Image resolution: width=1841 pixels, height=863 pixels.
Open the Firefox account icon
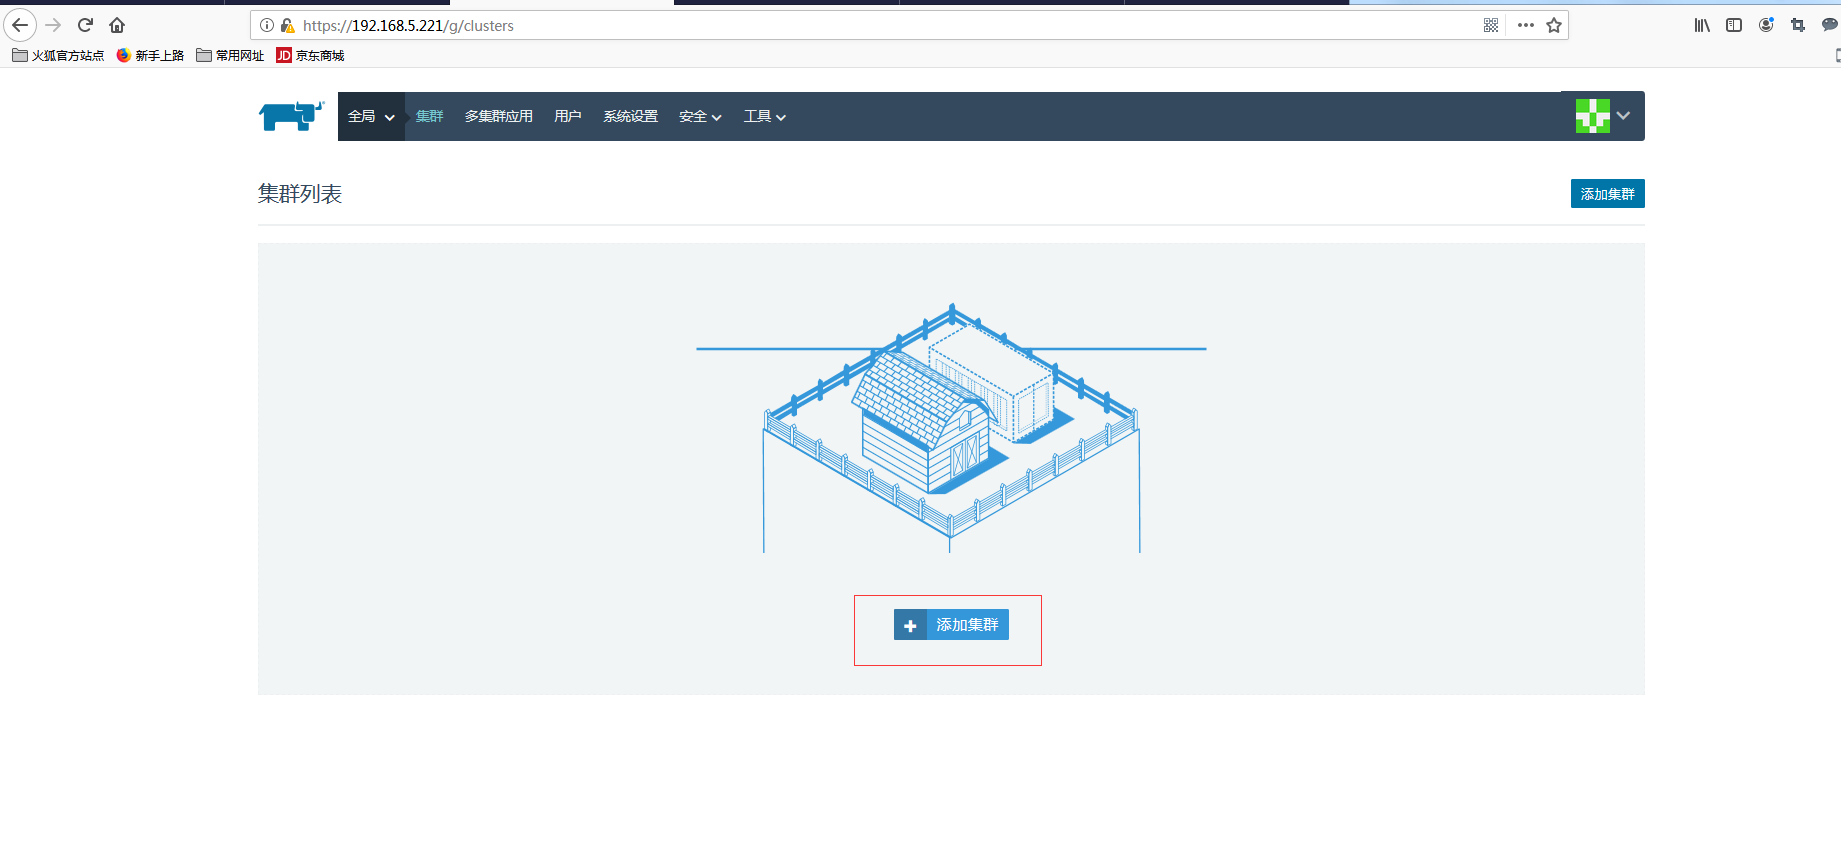click(1766, 25)
